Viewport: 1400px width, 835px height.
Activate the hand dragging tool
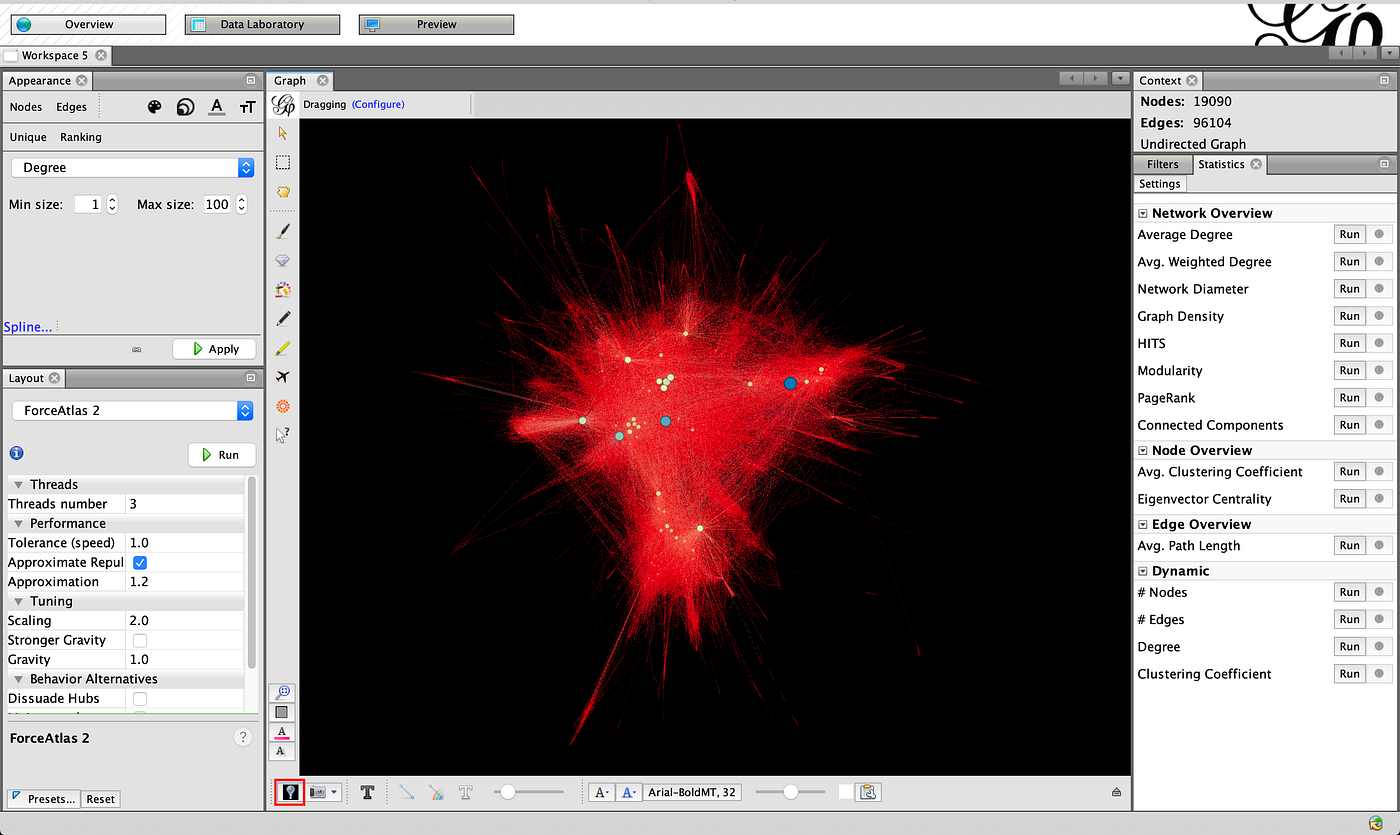[x=283, y=191]
